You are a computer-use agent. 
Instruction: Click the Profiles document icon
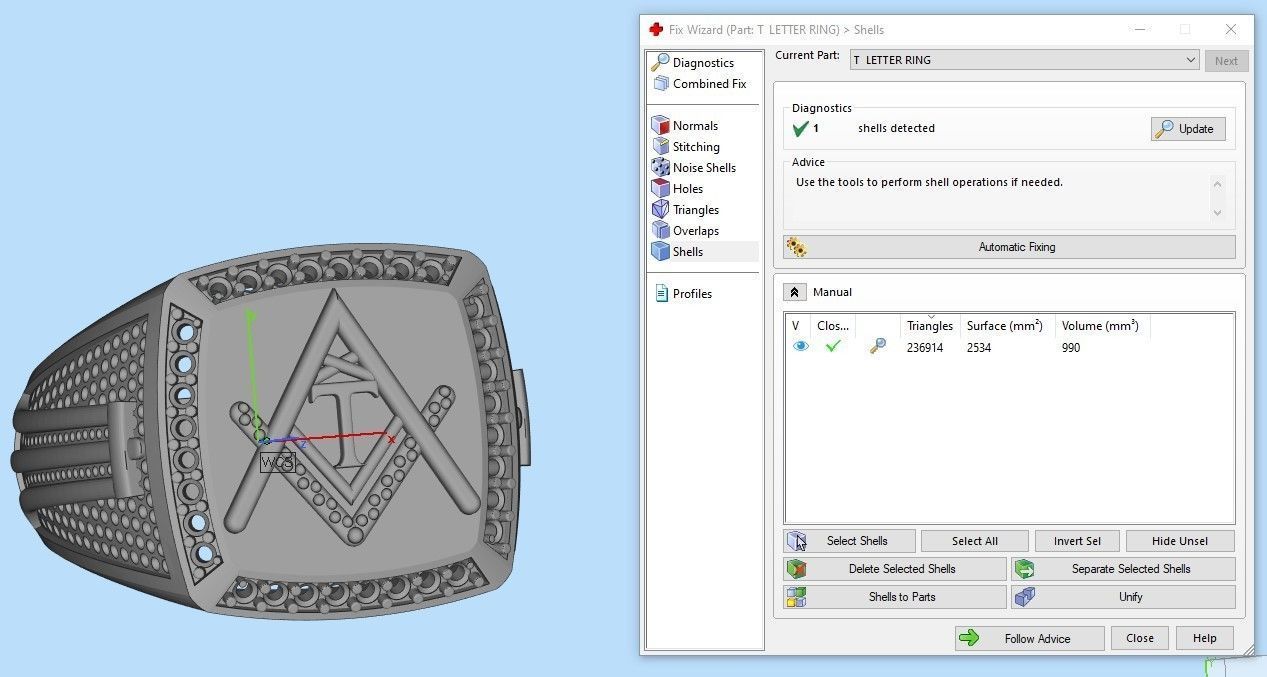(x=661, y=294)
